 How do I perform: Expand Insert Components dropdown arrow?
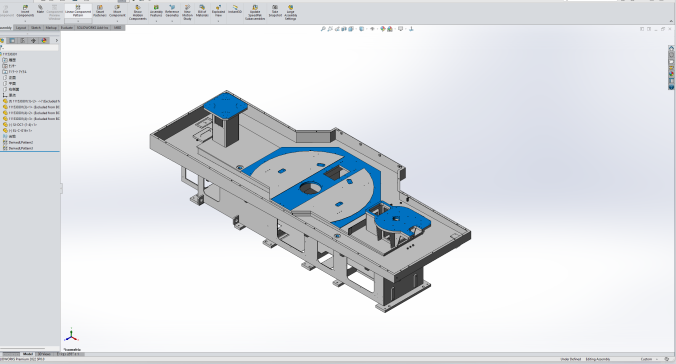pyautogui.click(x=25, y=21)
